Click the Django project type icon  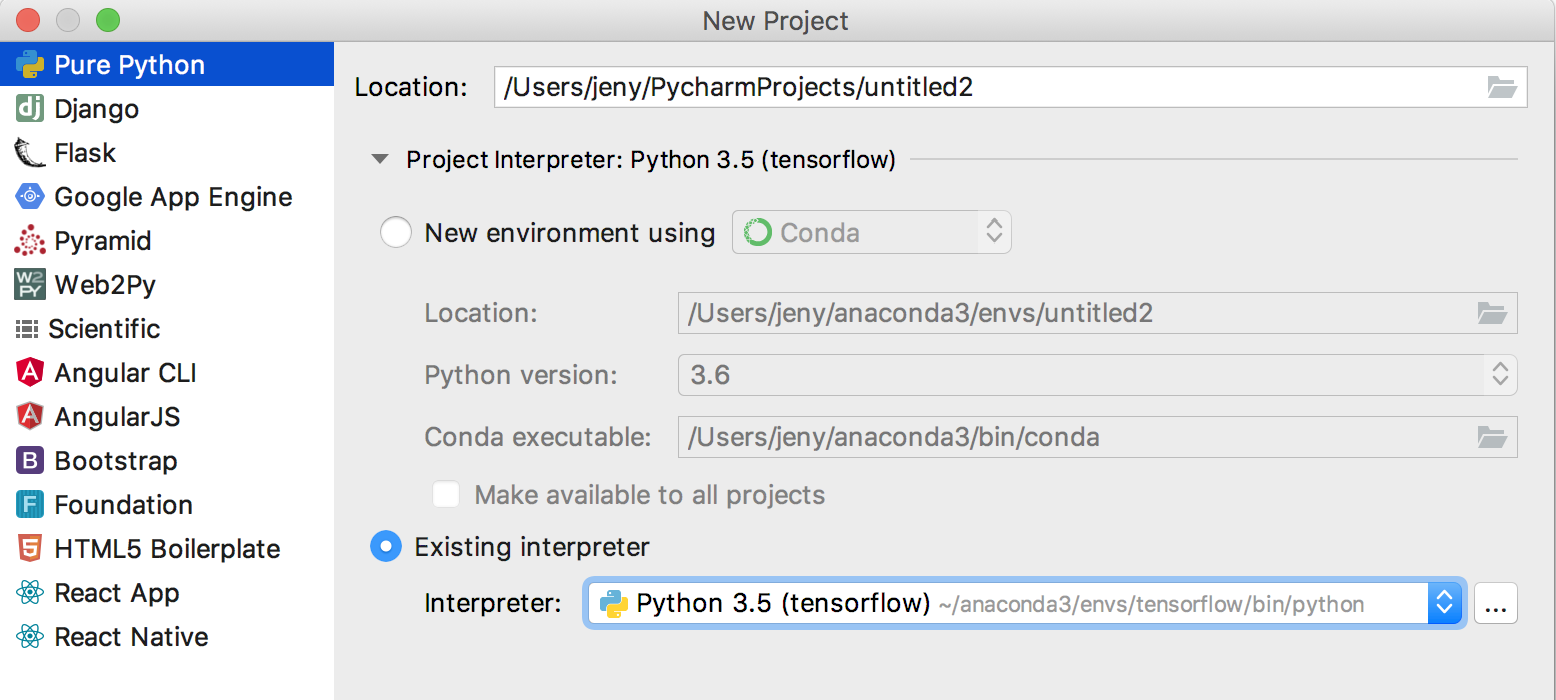(30, 109)
